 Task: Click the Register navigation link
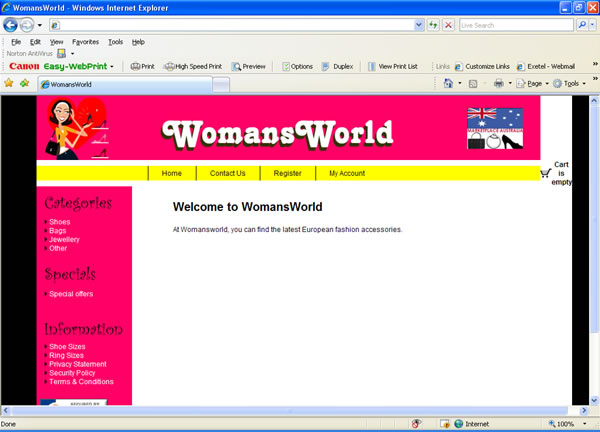coord(287,173)
